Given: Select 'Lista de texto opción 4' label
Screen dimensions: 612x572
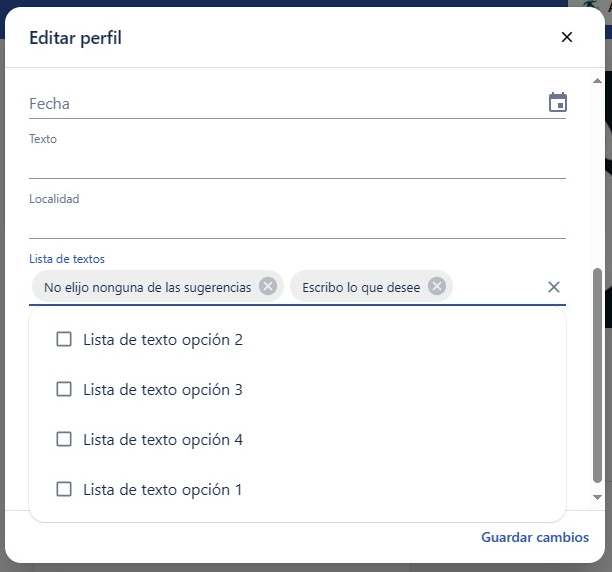Looking at the screenshot, I should [163, 440].
